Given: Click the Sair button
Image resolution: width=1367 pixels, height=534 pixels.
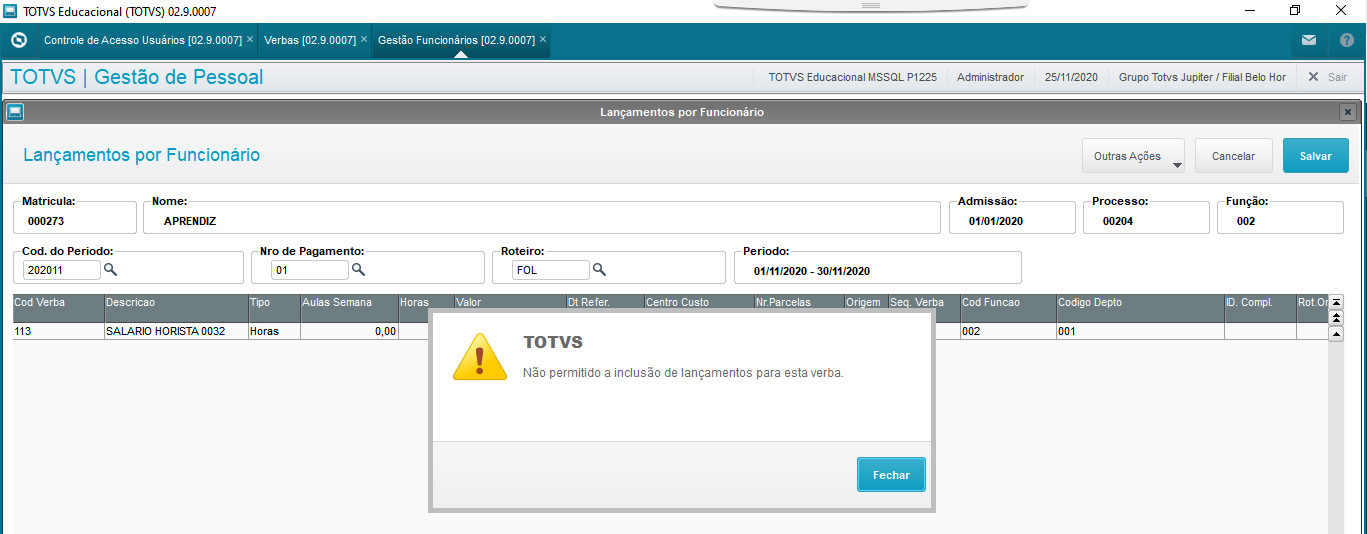Looking at the screenshot, I should coord(1328,77).
